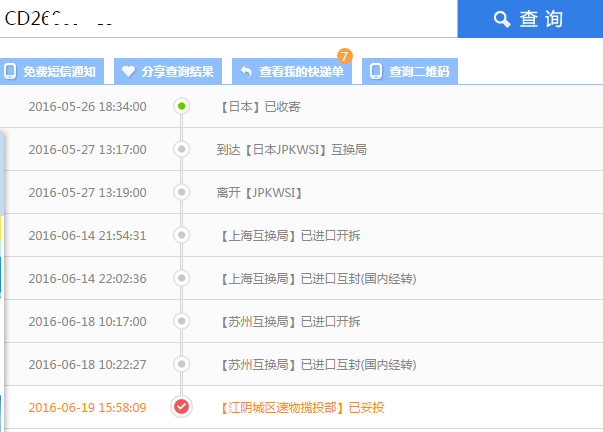Screen dimensions: 603x432
Task: Click the 查询 search button
Action: pos(530,18)
